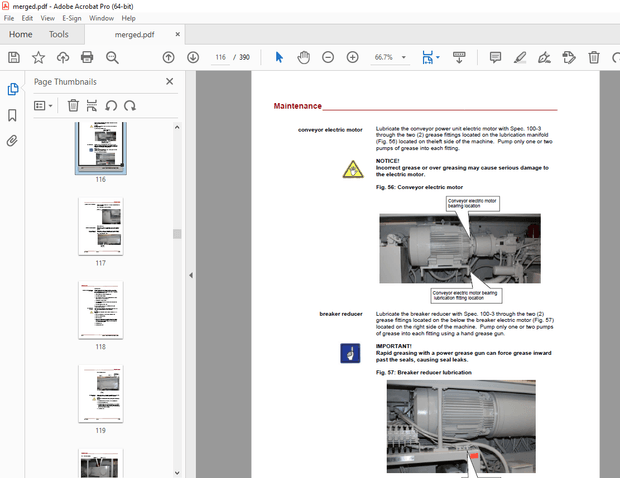This screenshot has height=478, width=620.
Task: Click the 'Fig. 56: Conveyor electric motor' caption
Action: (x=419, y=187)
